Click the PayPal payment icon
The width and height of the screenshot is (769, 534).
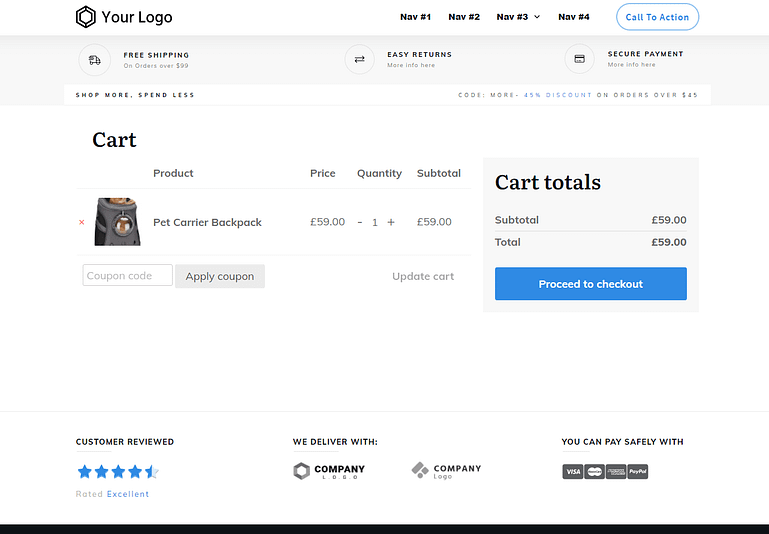[x=638, y=471]
